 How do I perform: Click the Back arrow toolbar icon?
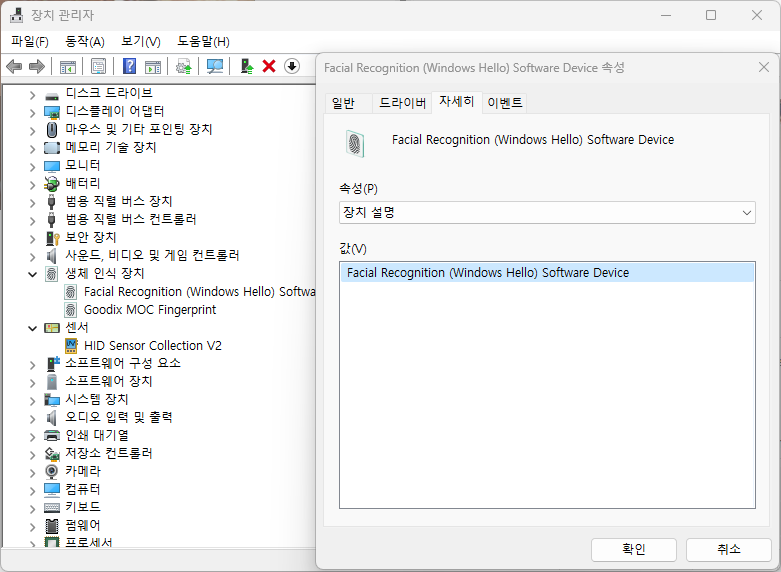[14, 66]
